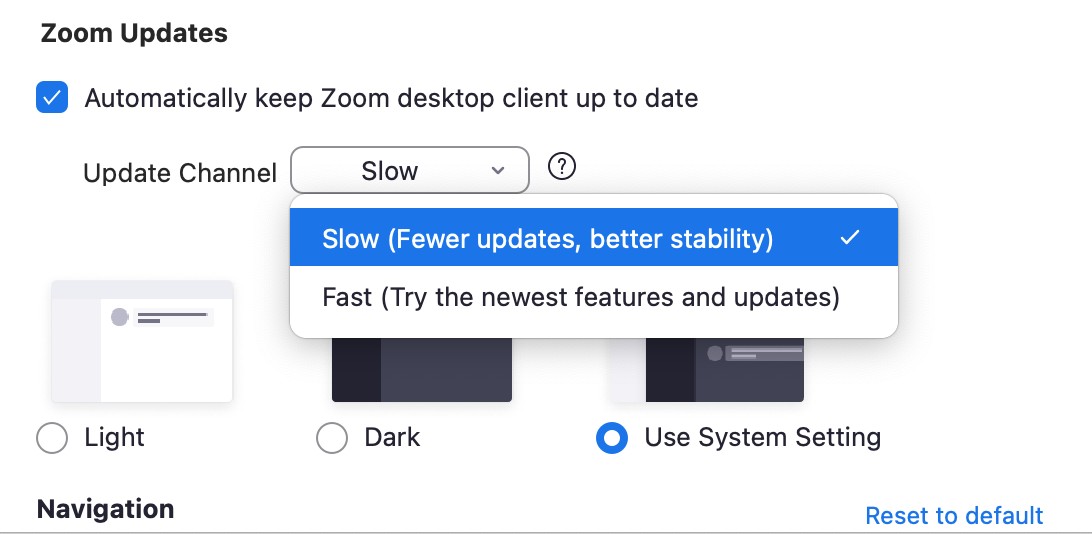The width and height of the screenshot is (1092, 534).
Task: Click the 'Automatically keep Zoom desktop client' label text
Action: click(x=391, y=98)
